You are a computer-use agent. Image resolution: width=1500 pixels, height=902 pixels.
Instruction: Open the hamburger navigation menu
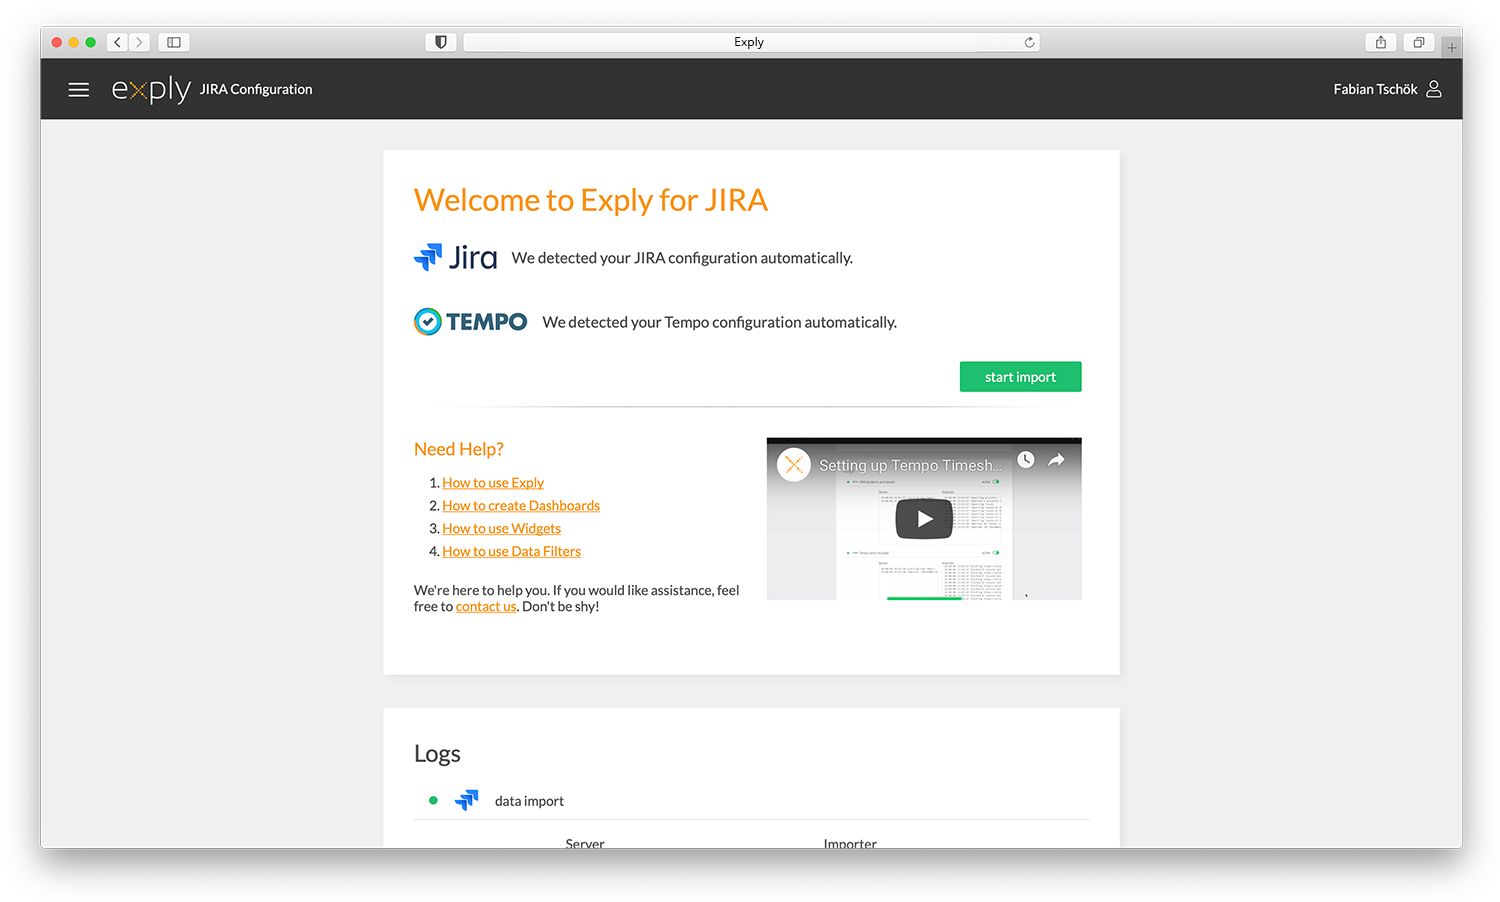(78, 90)
